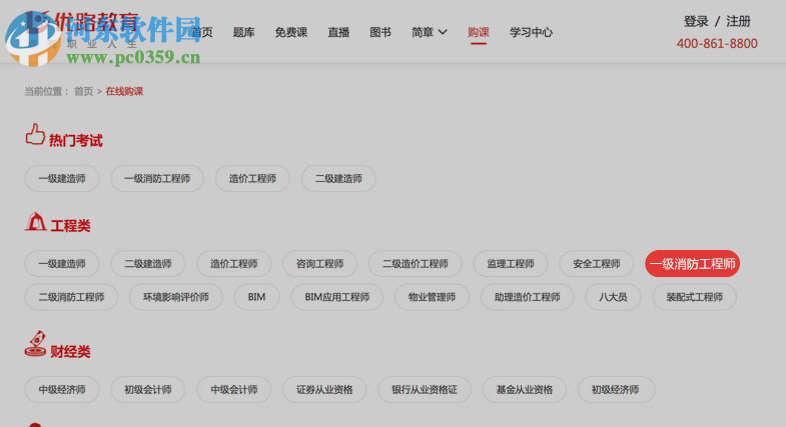This screenshot has height=427, width=786.
Task: Select the BIM category pill
Action: point(257,297)
